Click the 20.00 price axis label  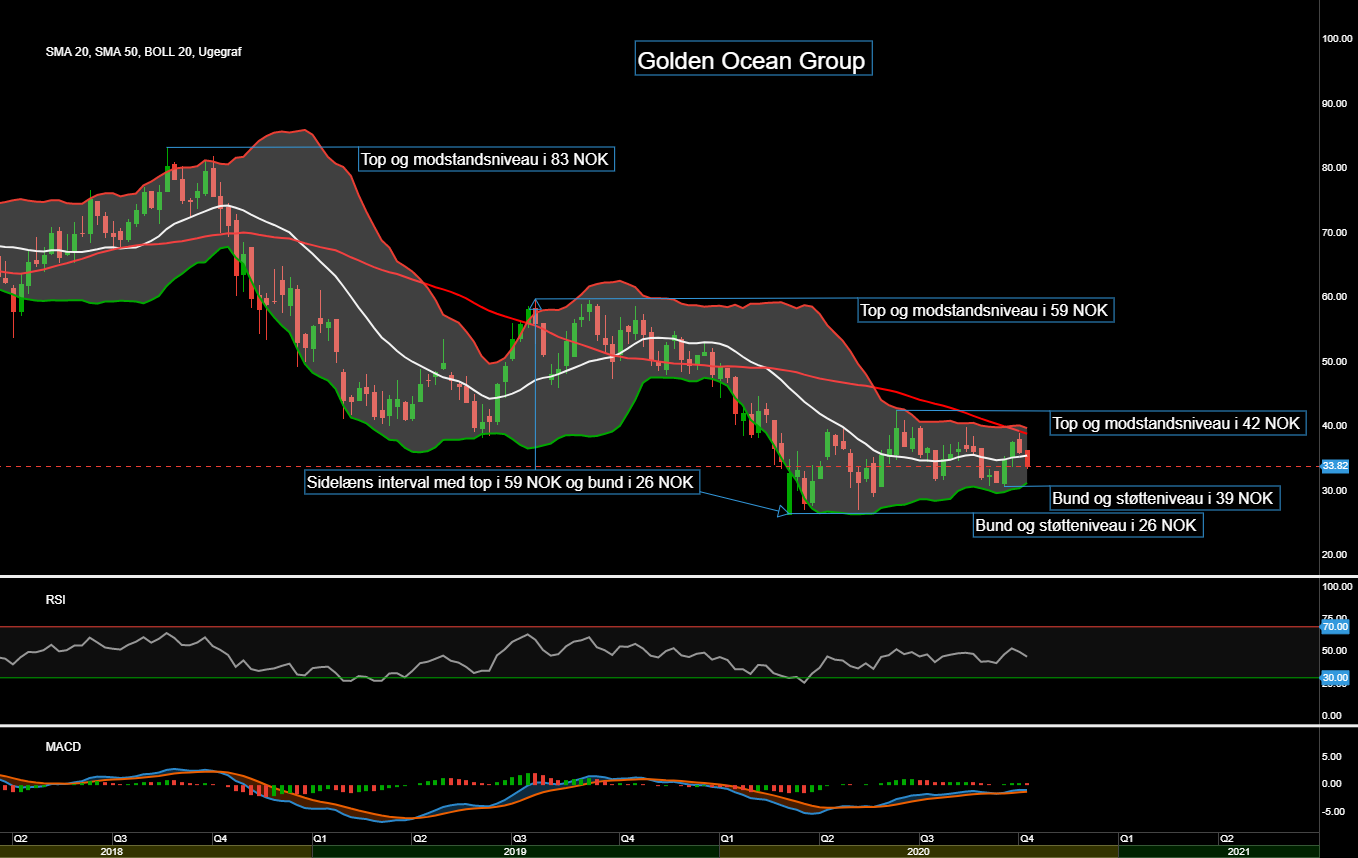[1335, 555]
